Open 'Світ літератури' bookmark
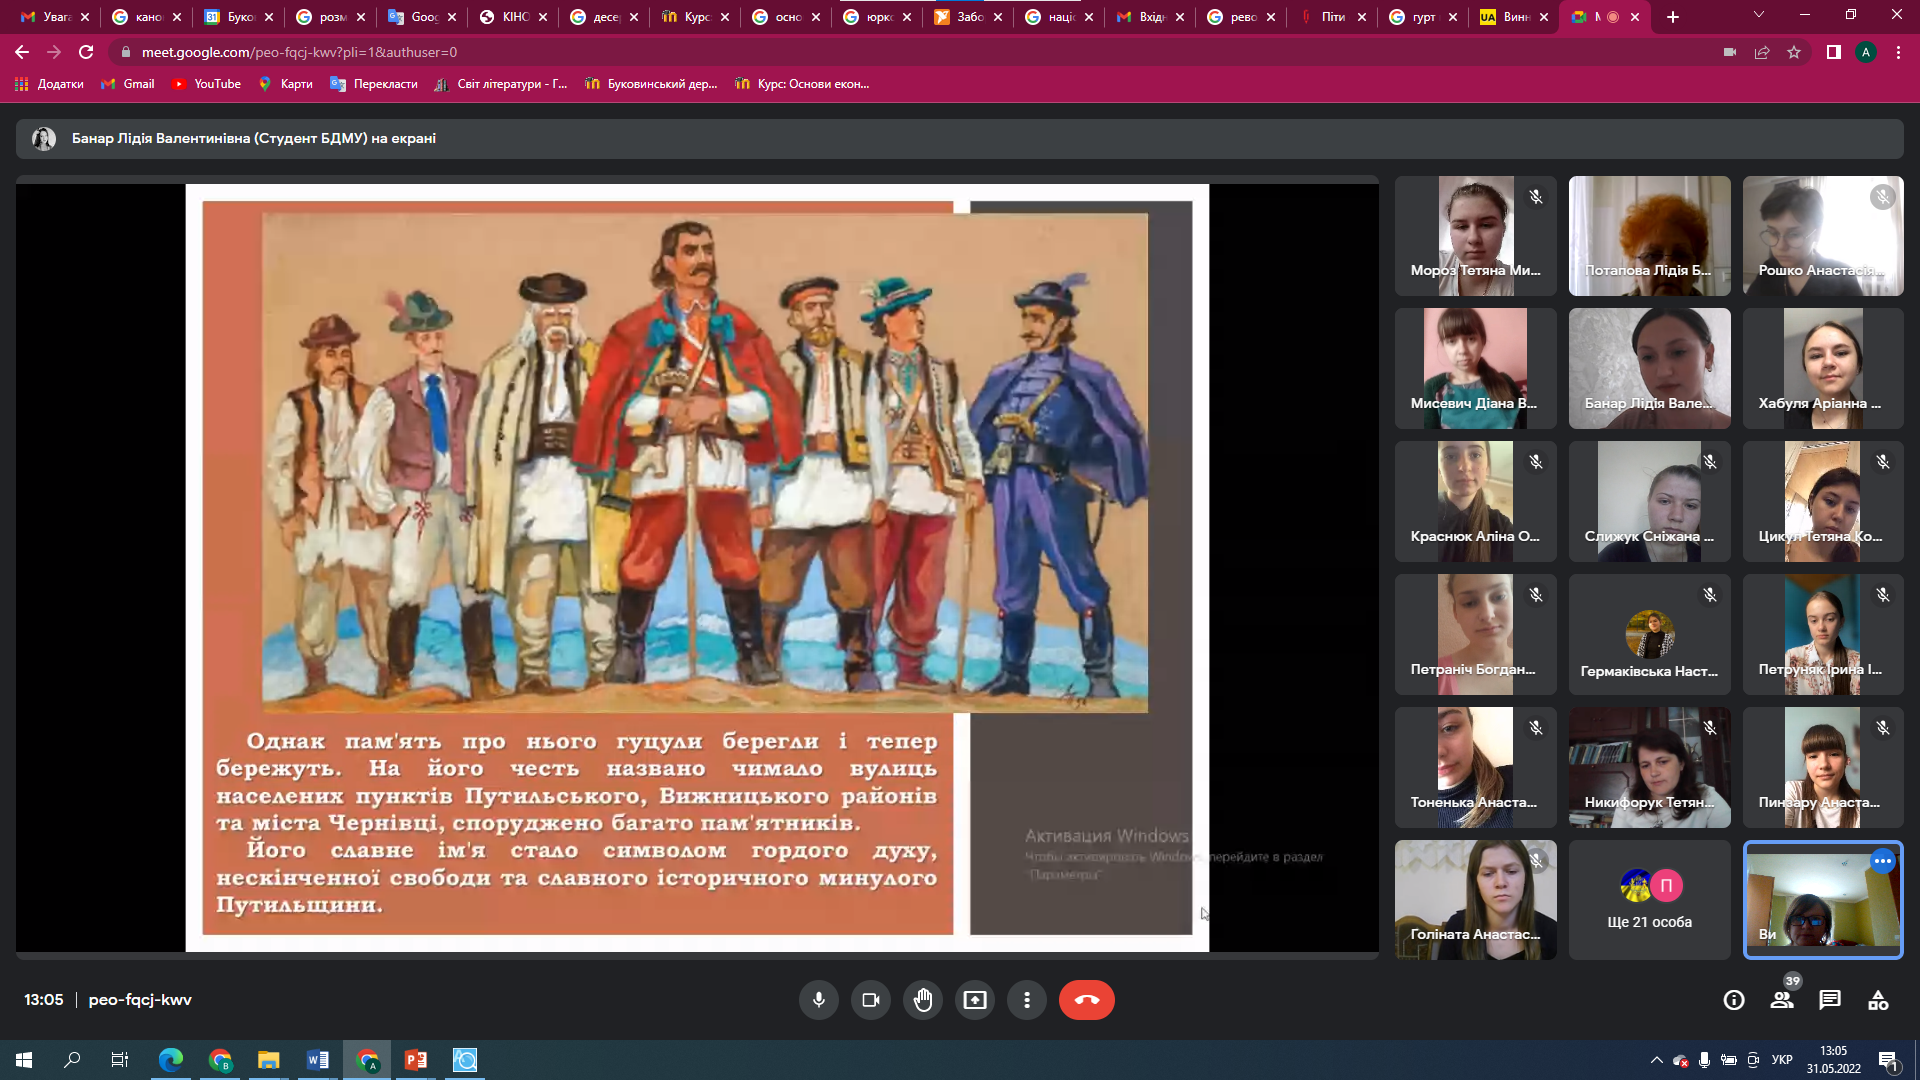The width and height of the screenshot is (1920, 1080). [x=501, y=84]
